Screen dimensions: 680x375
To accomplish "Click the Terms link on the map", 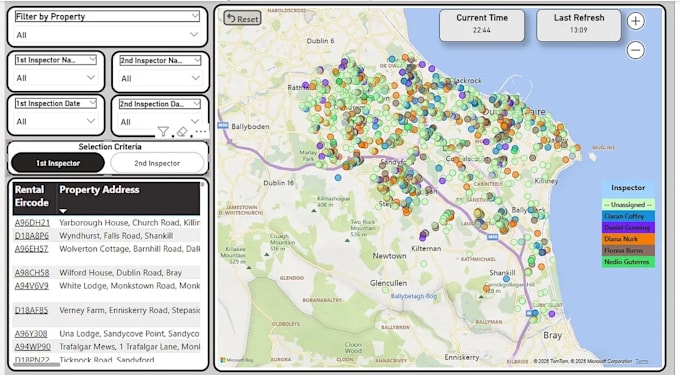I will click(642, 361).
